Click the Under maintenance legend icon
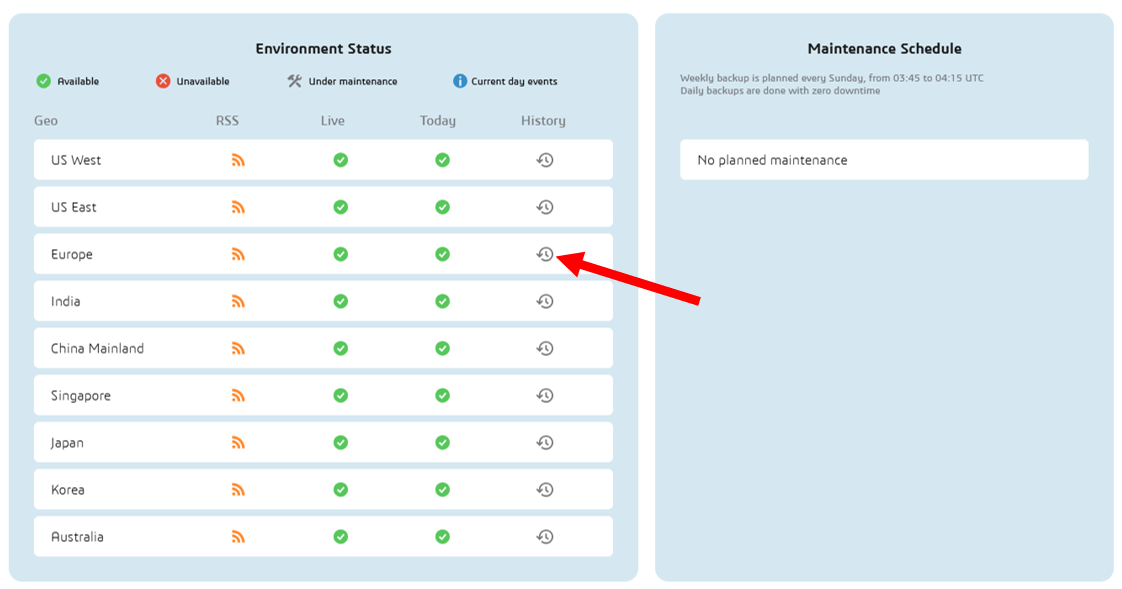Viewport: 1122px width, 589px height. click(x=296, y=80)
